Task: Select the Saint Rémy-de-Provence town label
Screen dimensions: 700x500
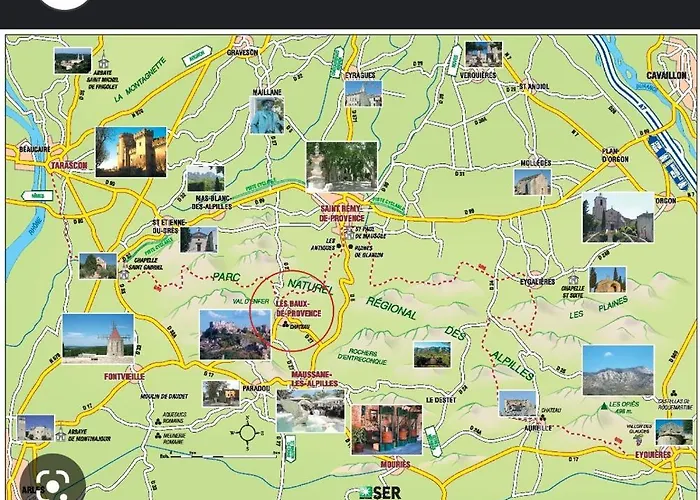Action: (x=342, y=213)
